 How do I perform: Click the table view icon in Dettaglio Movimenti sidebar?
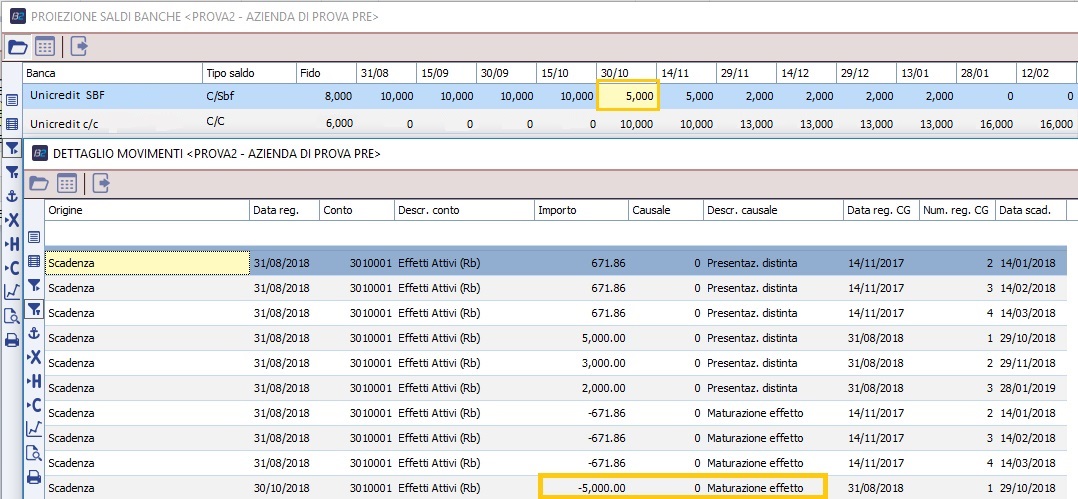tap(34, 261)
